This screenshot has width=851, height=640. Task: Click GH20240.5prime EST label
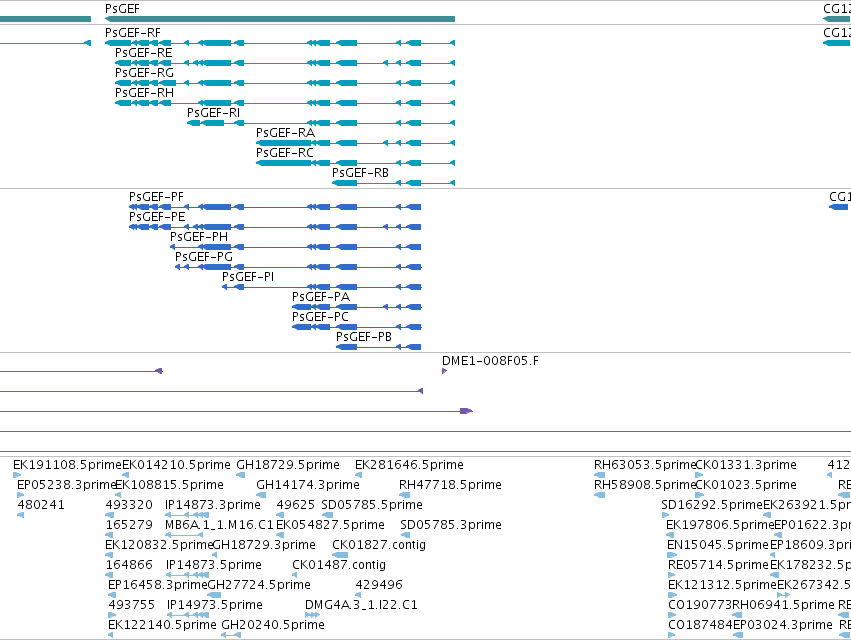[x=273, y=625]
